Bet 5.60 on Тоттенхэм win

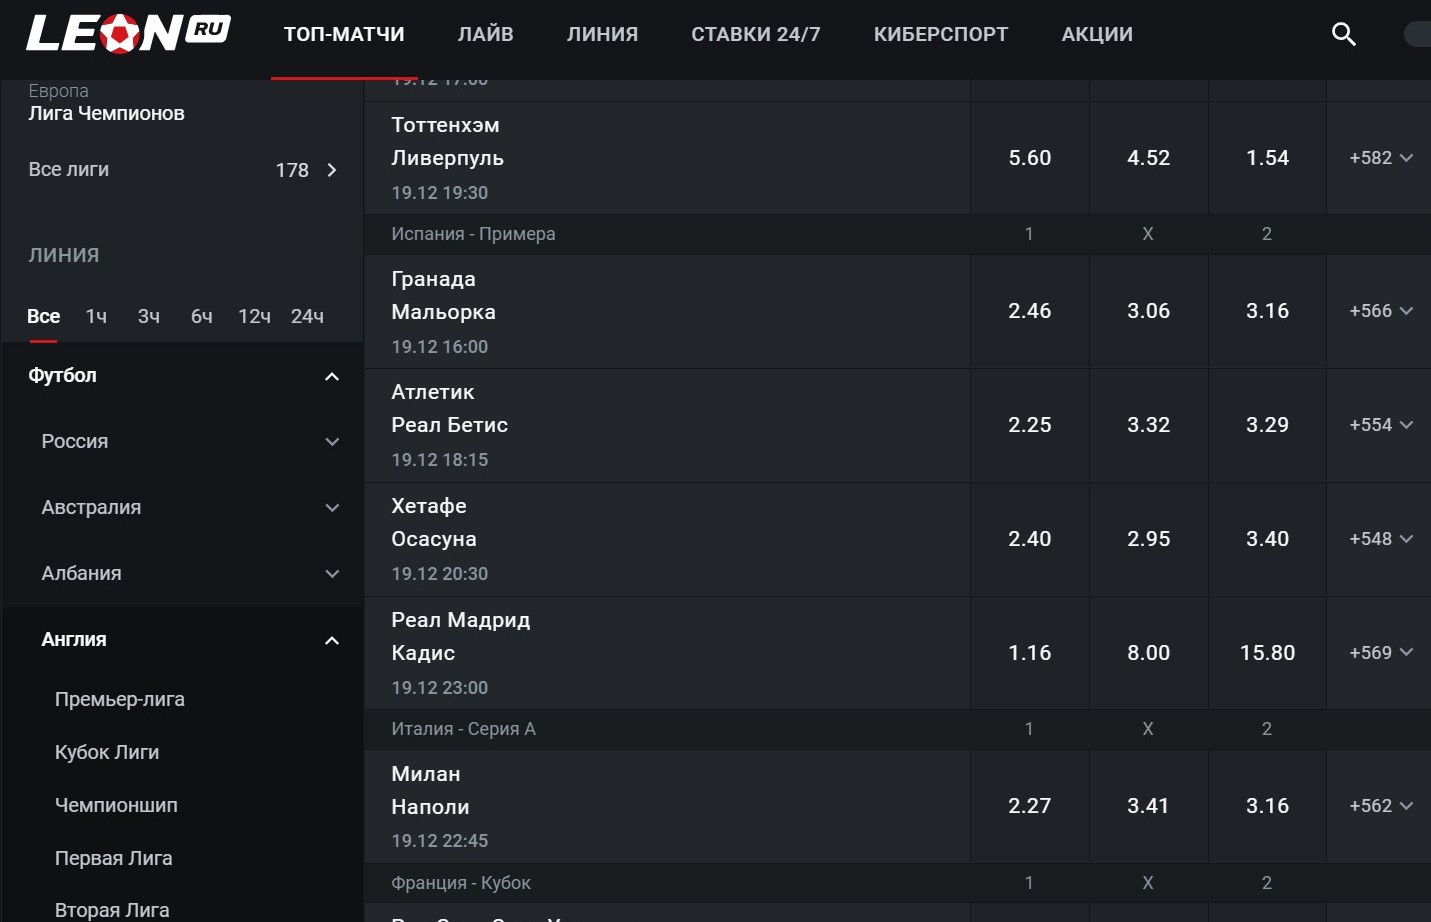coord(1030,158)
